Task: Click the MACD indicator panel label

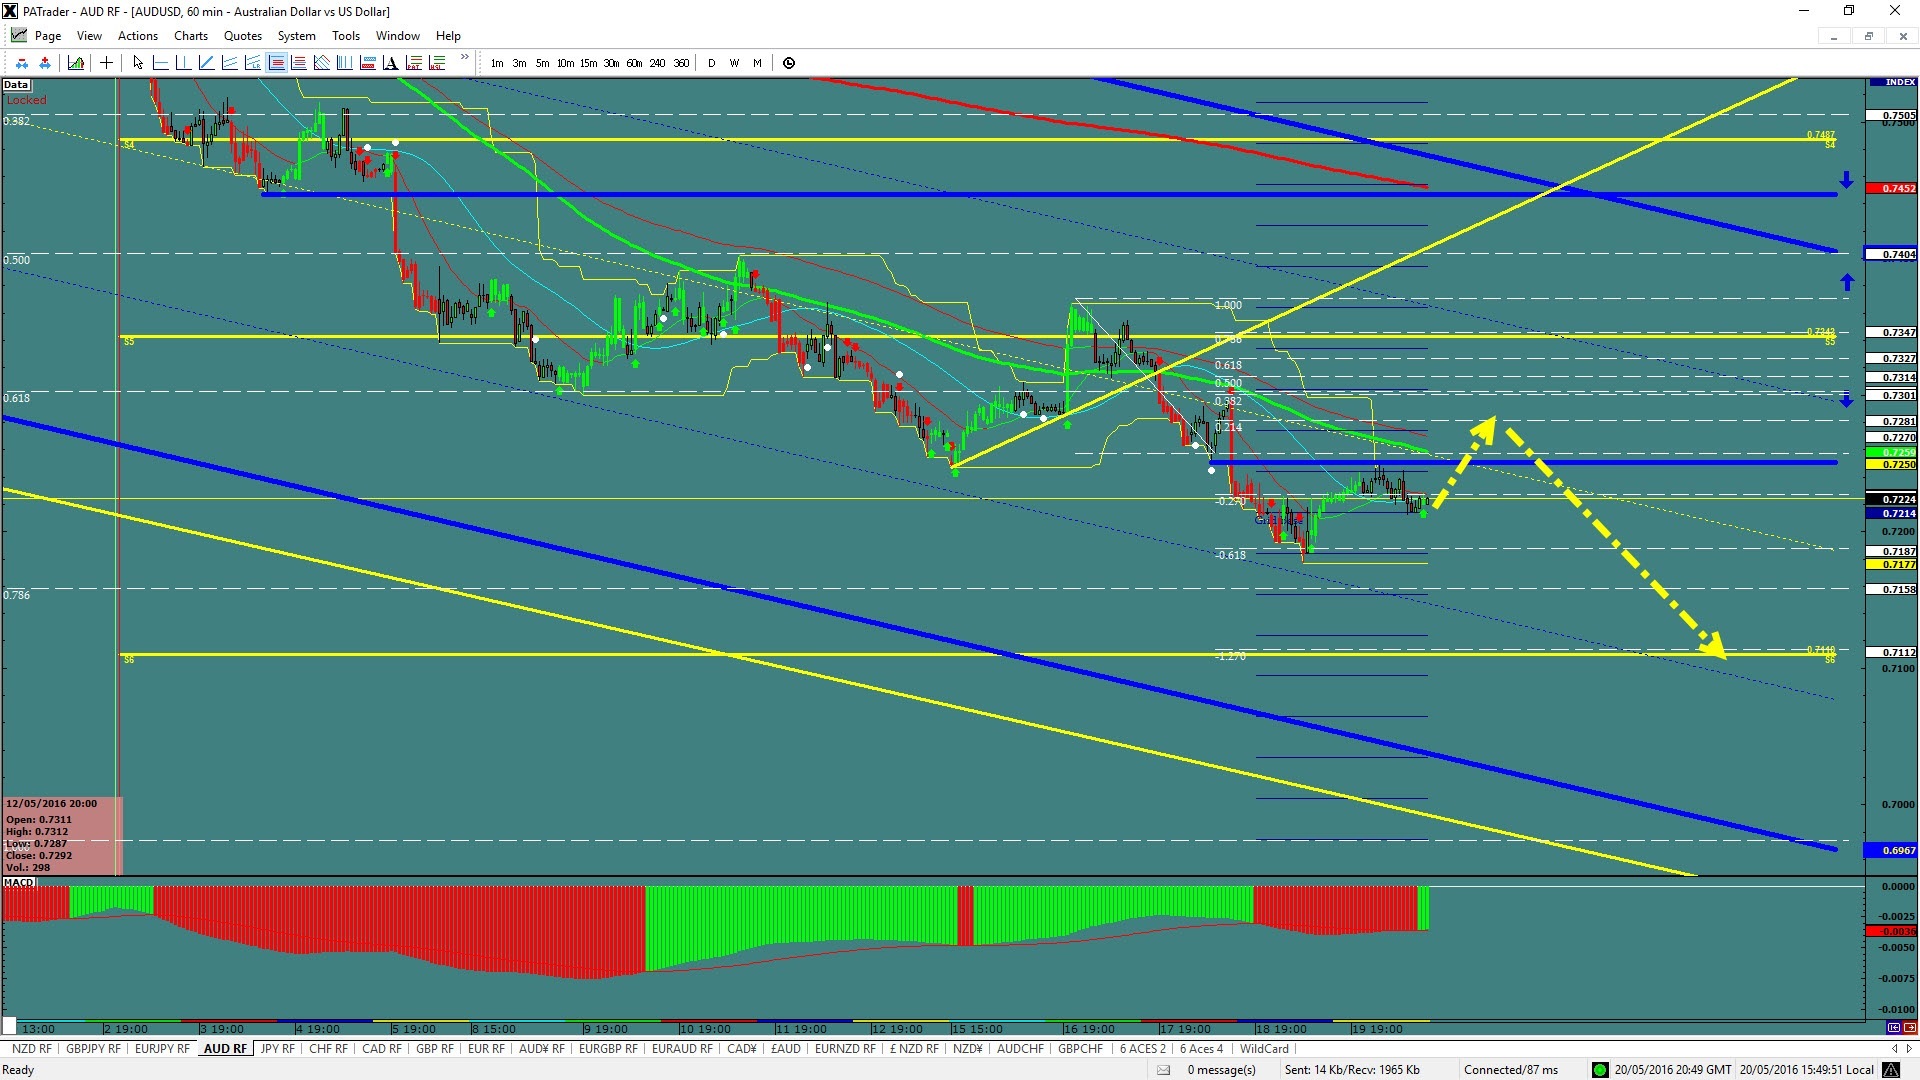Action: click(x=19, y=882)
